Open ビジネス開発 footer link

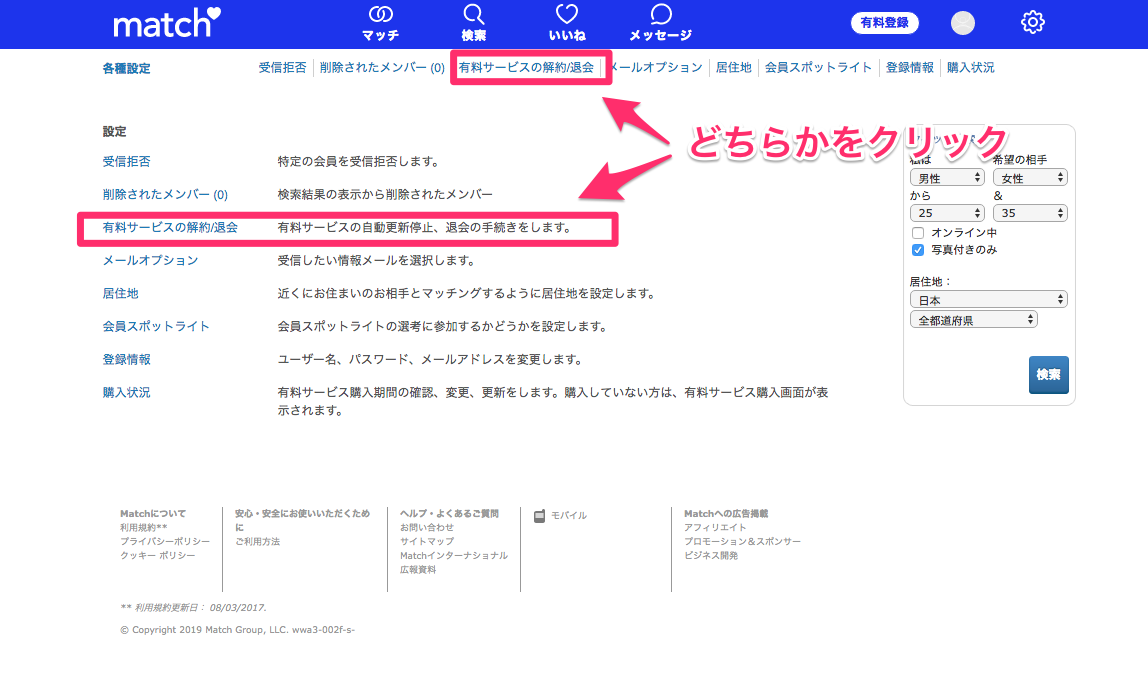click(x=711, y=555)
